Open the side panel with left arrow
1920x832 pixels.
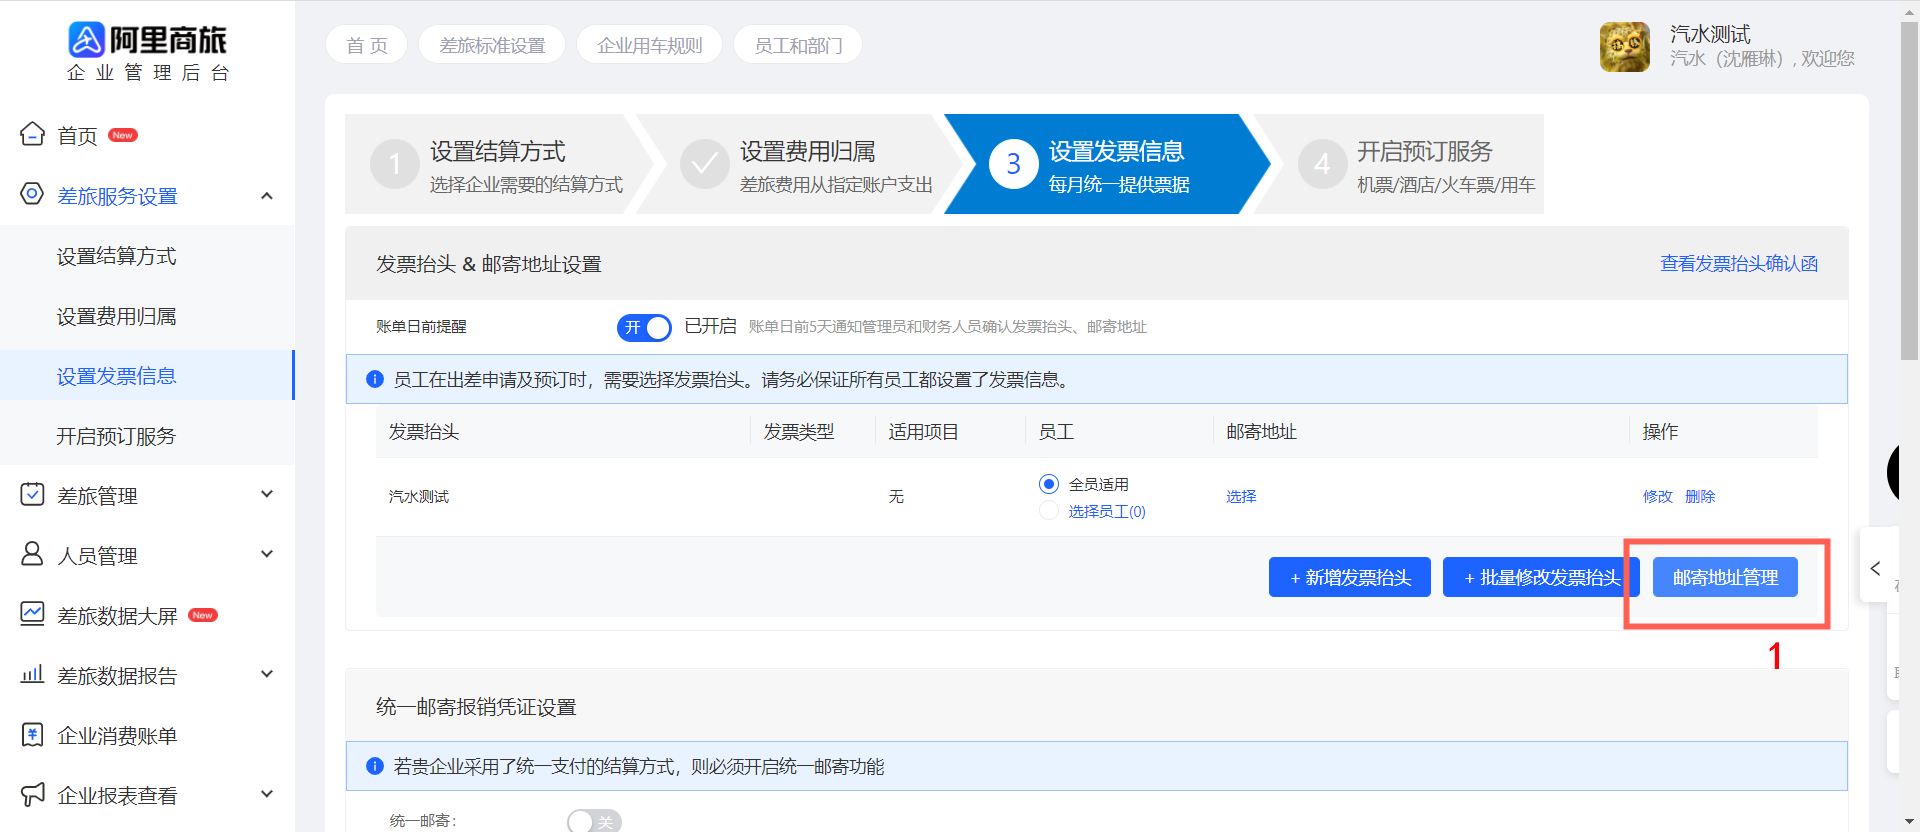(x=1876, y=568)
